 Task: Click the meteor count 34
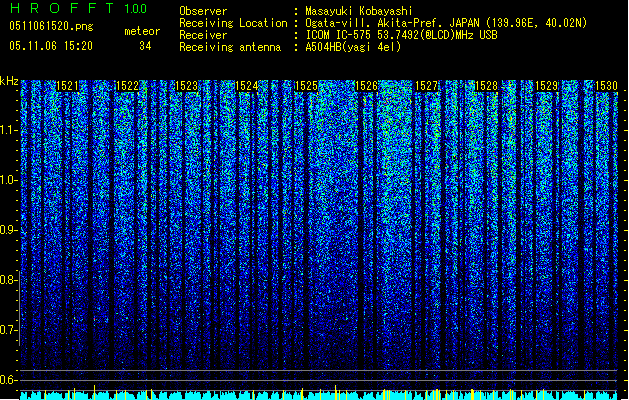pos(145,46)
